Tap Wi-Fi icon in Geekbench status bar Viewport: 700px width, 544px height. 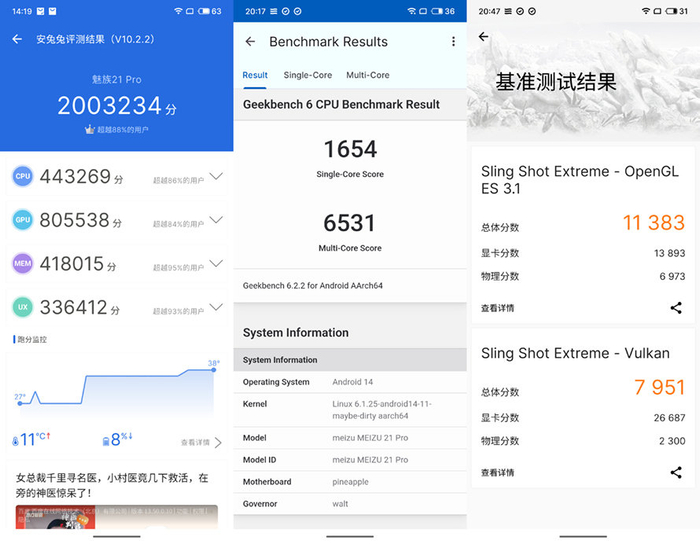coord(412,11)
